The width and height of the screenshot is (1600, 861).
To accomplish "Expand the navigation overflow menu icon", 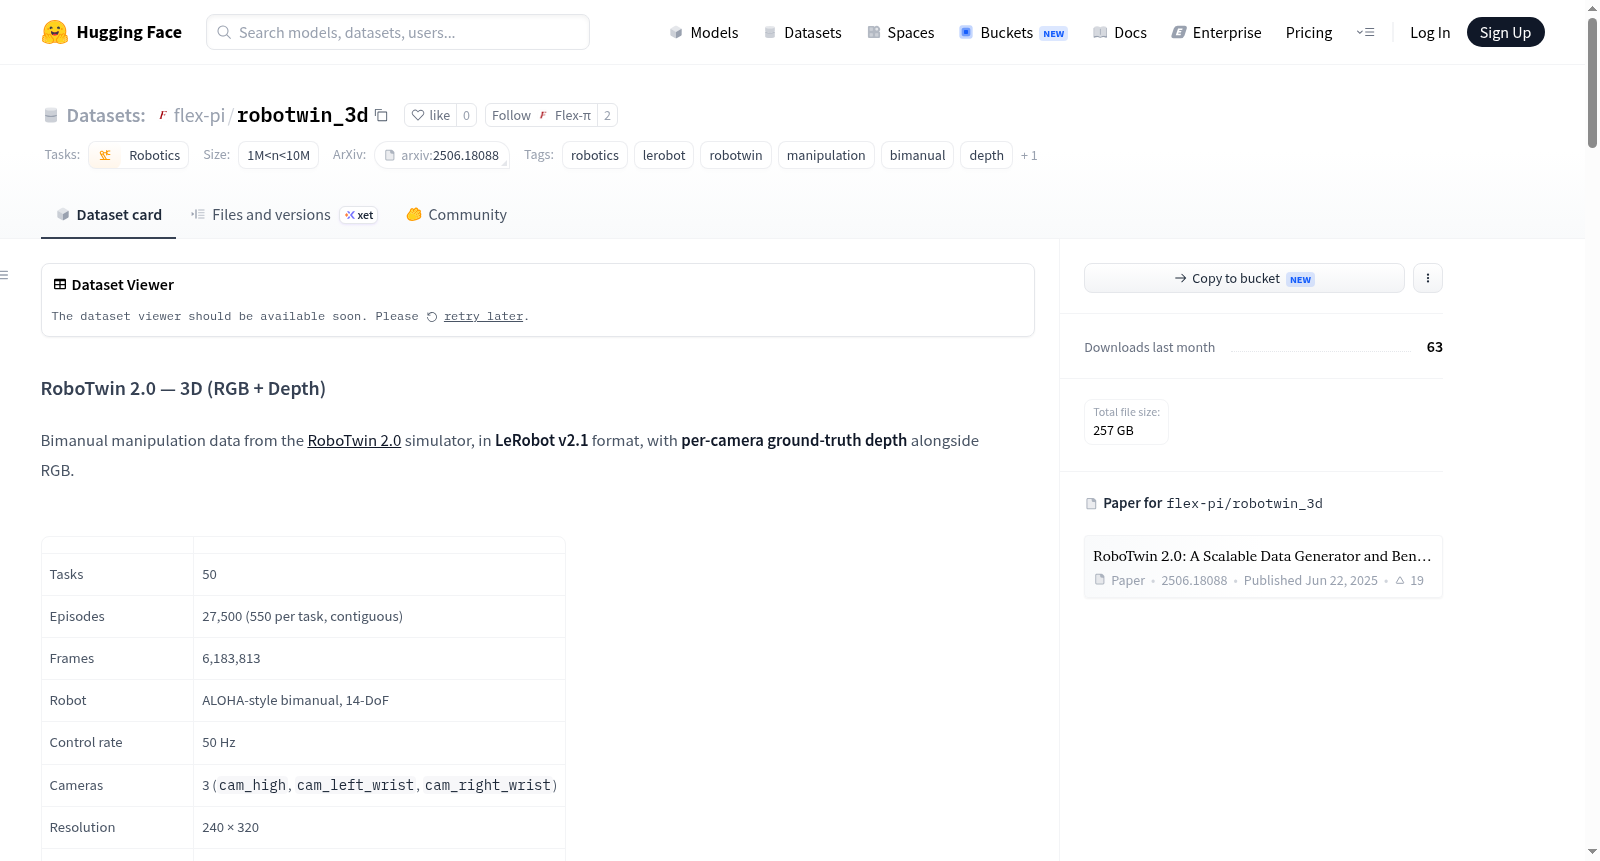I will pos(1365,32).
